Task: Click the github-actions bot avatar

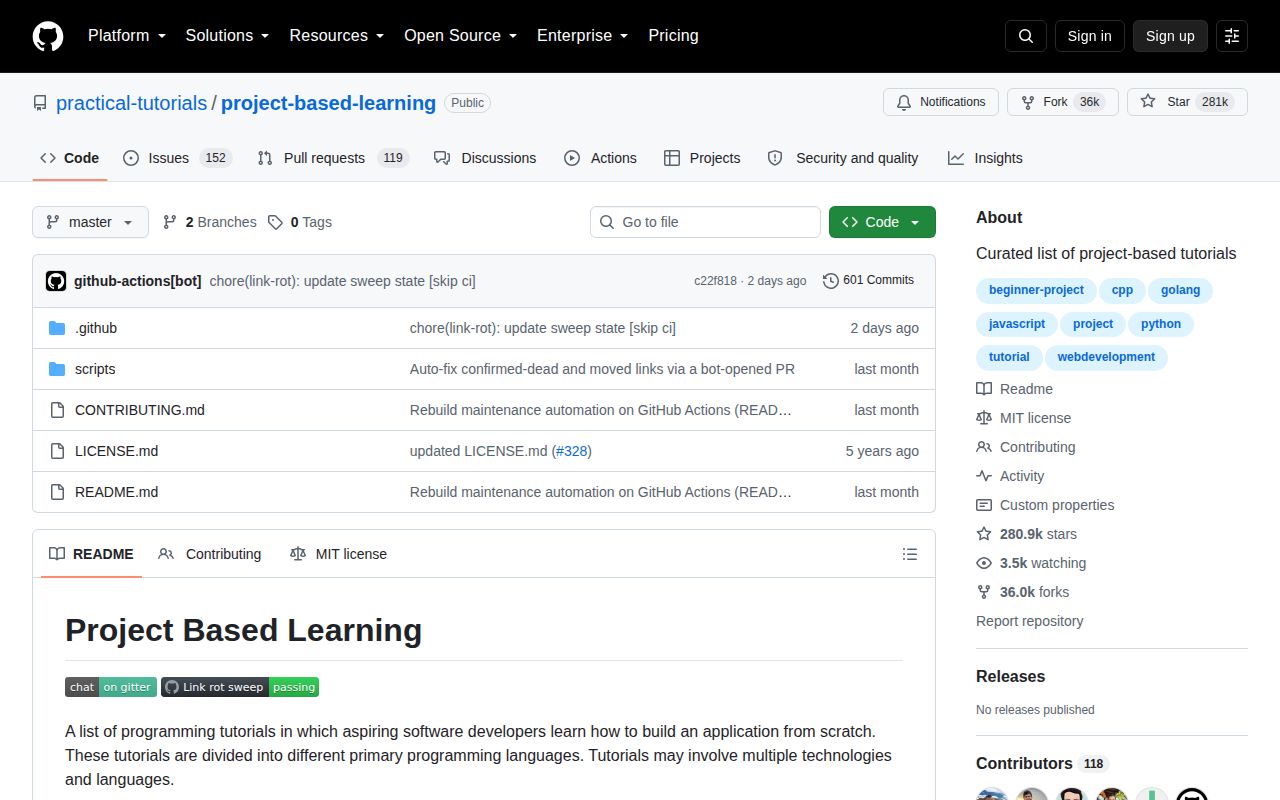Action: pyautogui.click(x=56, y=281)
